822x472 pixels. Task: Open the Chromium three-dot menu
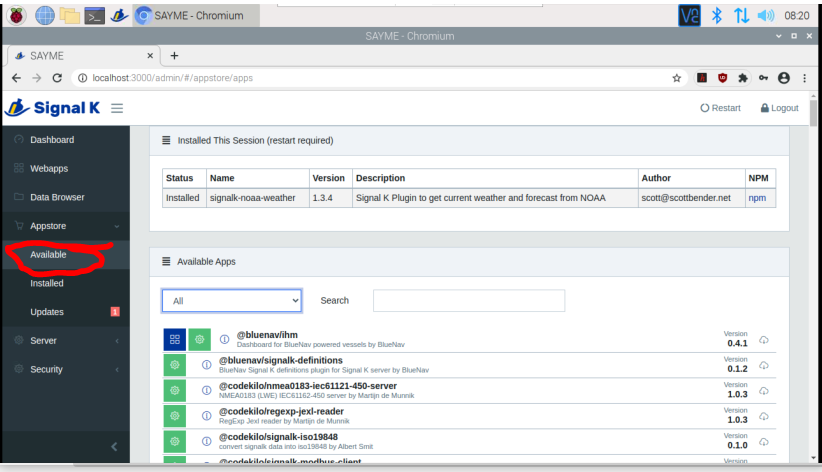804,78
